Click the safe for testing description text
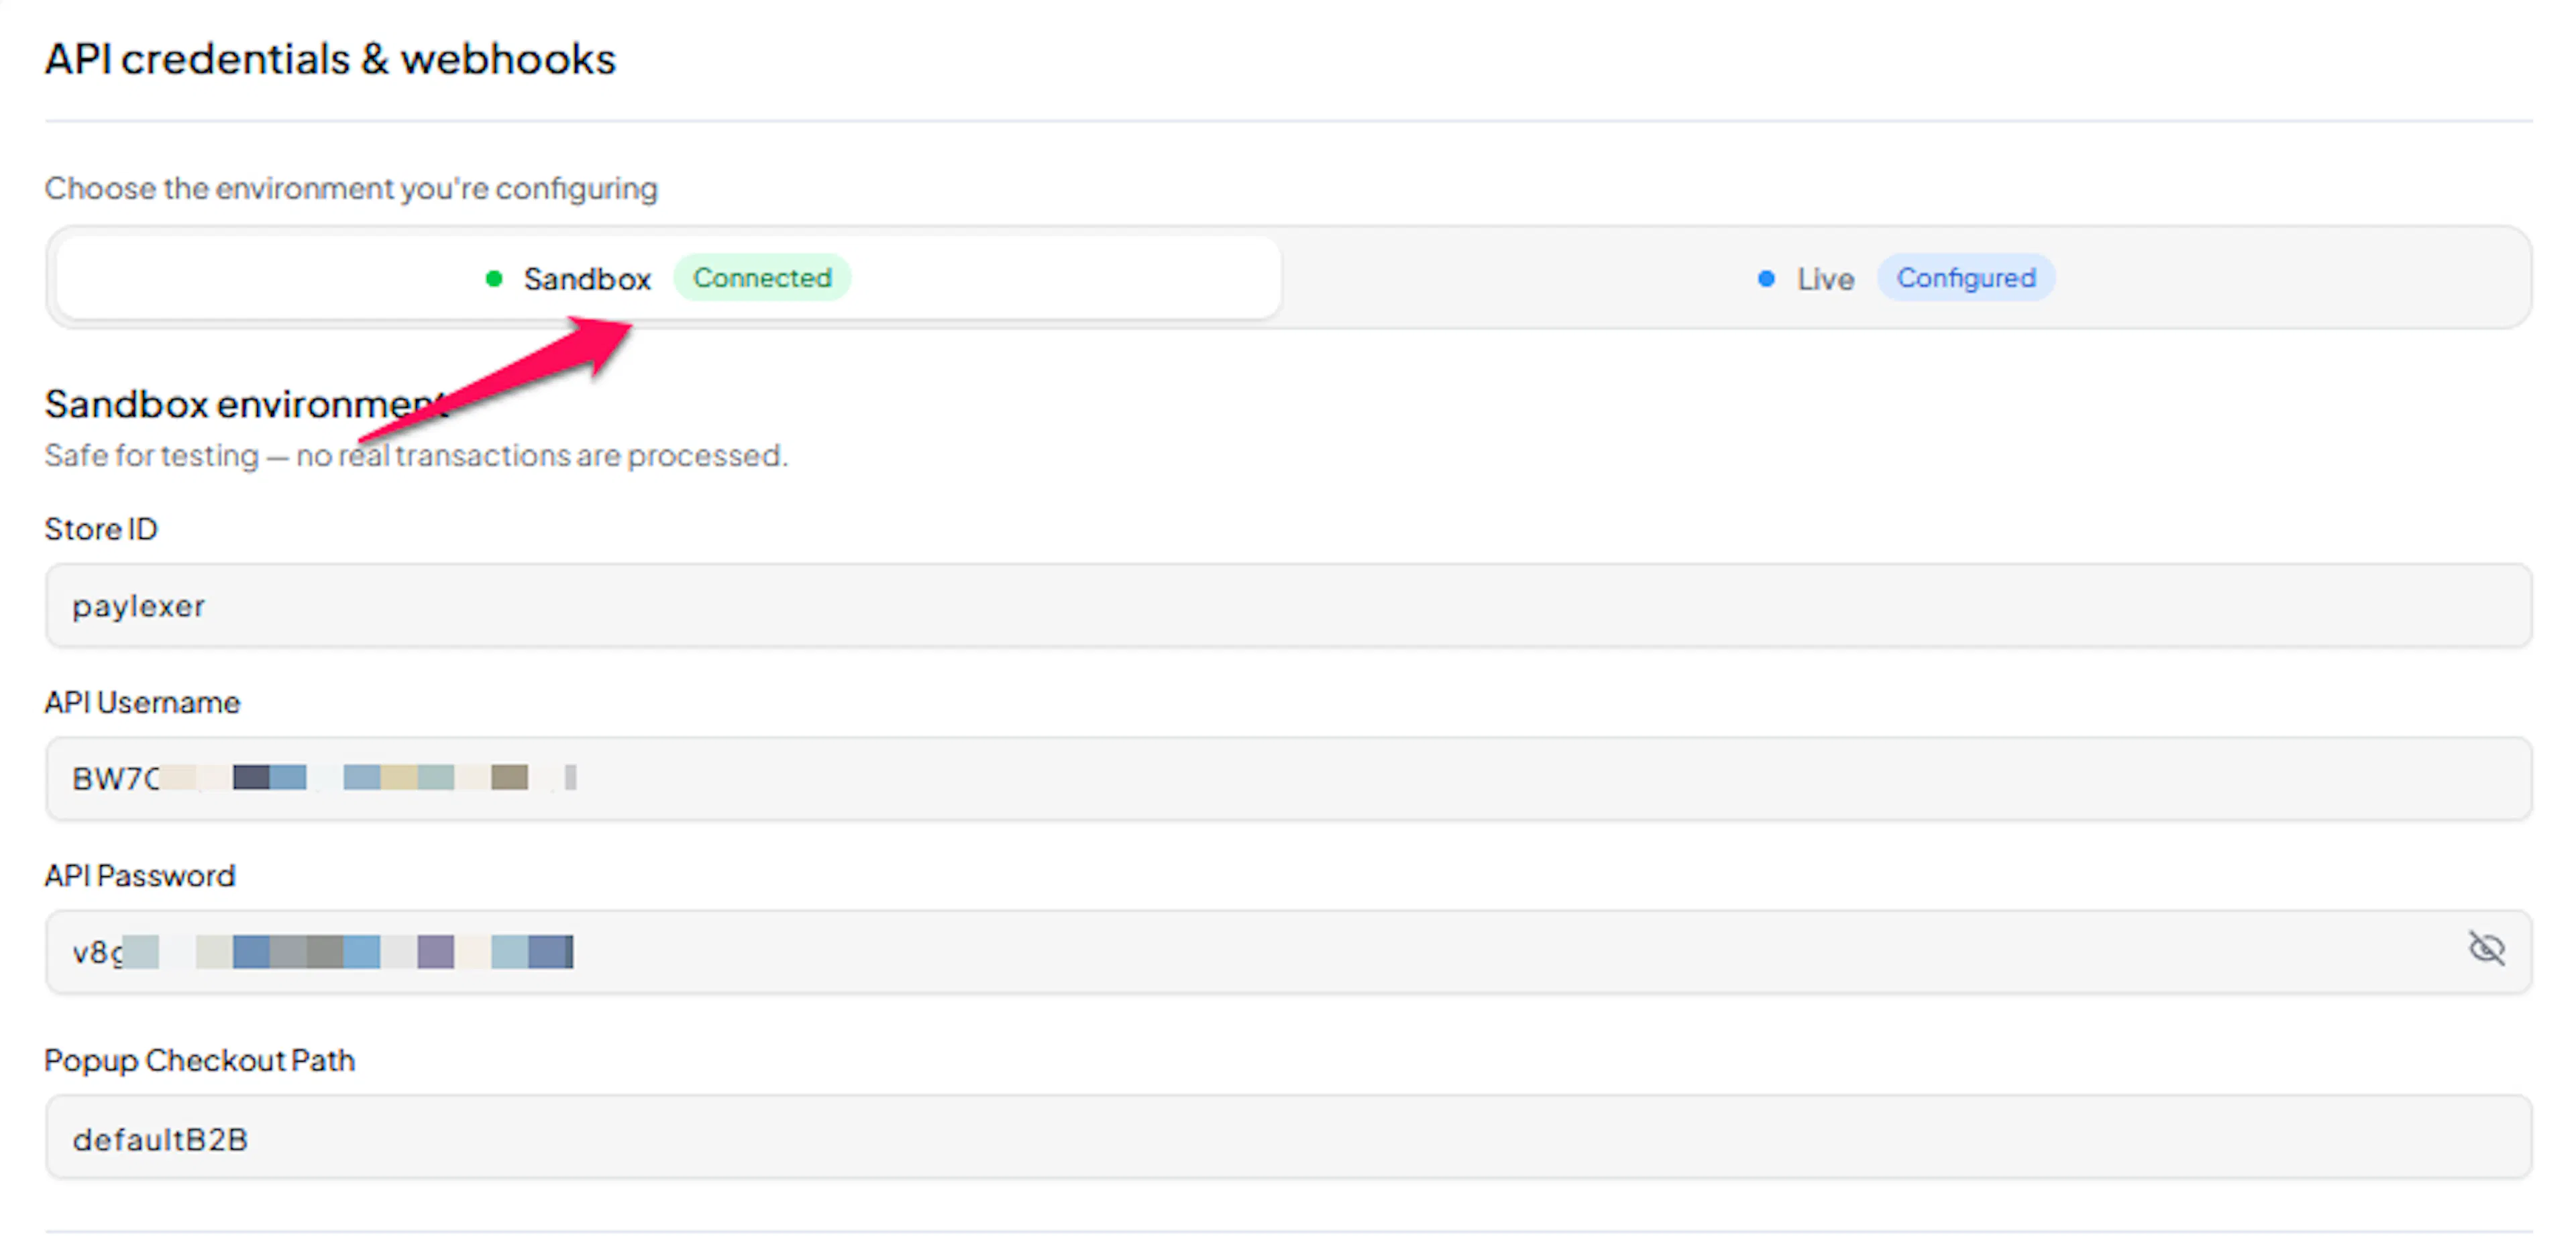Viewport: 2576px width, 1236px height. pos(416,456)
